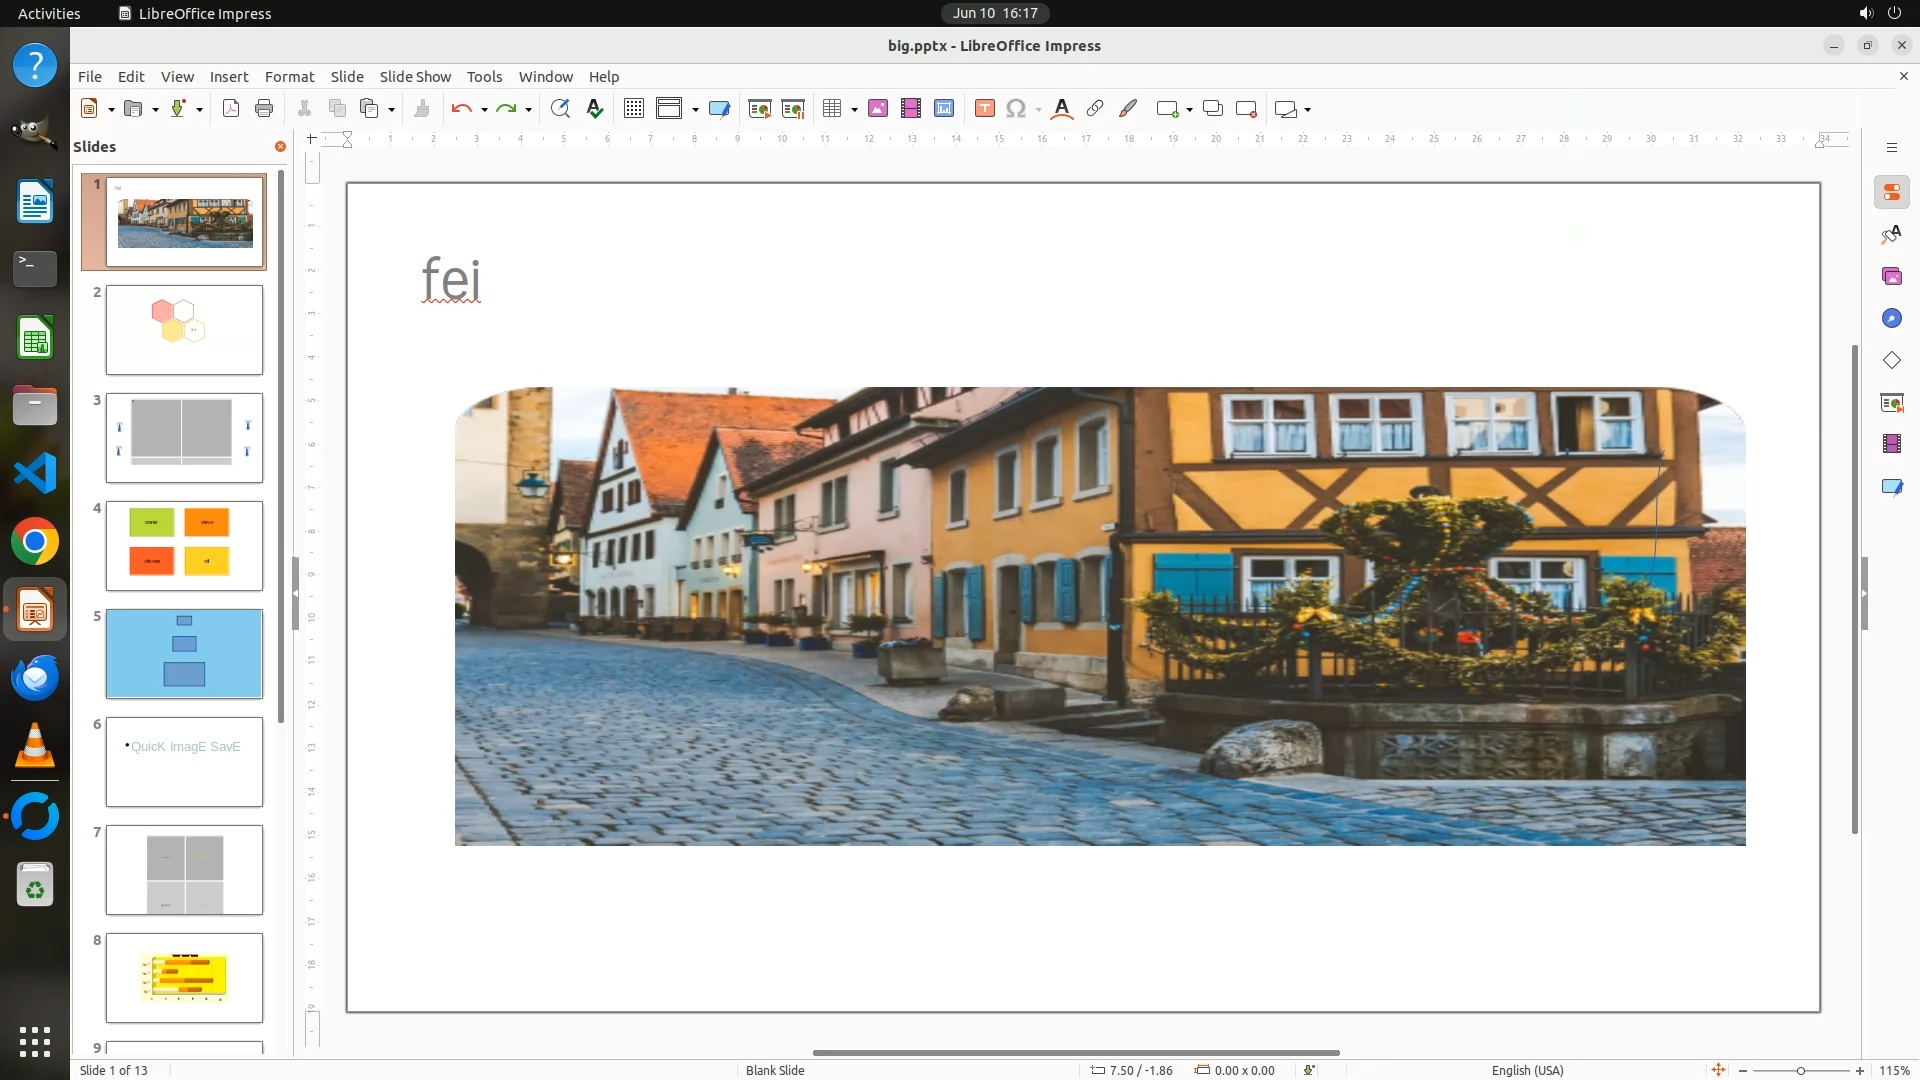Open the Slide Show menu
Viewport: 1920px width, 1080px height.
point(414,76)
